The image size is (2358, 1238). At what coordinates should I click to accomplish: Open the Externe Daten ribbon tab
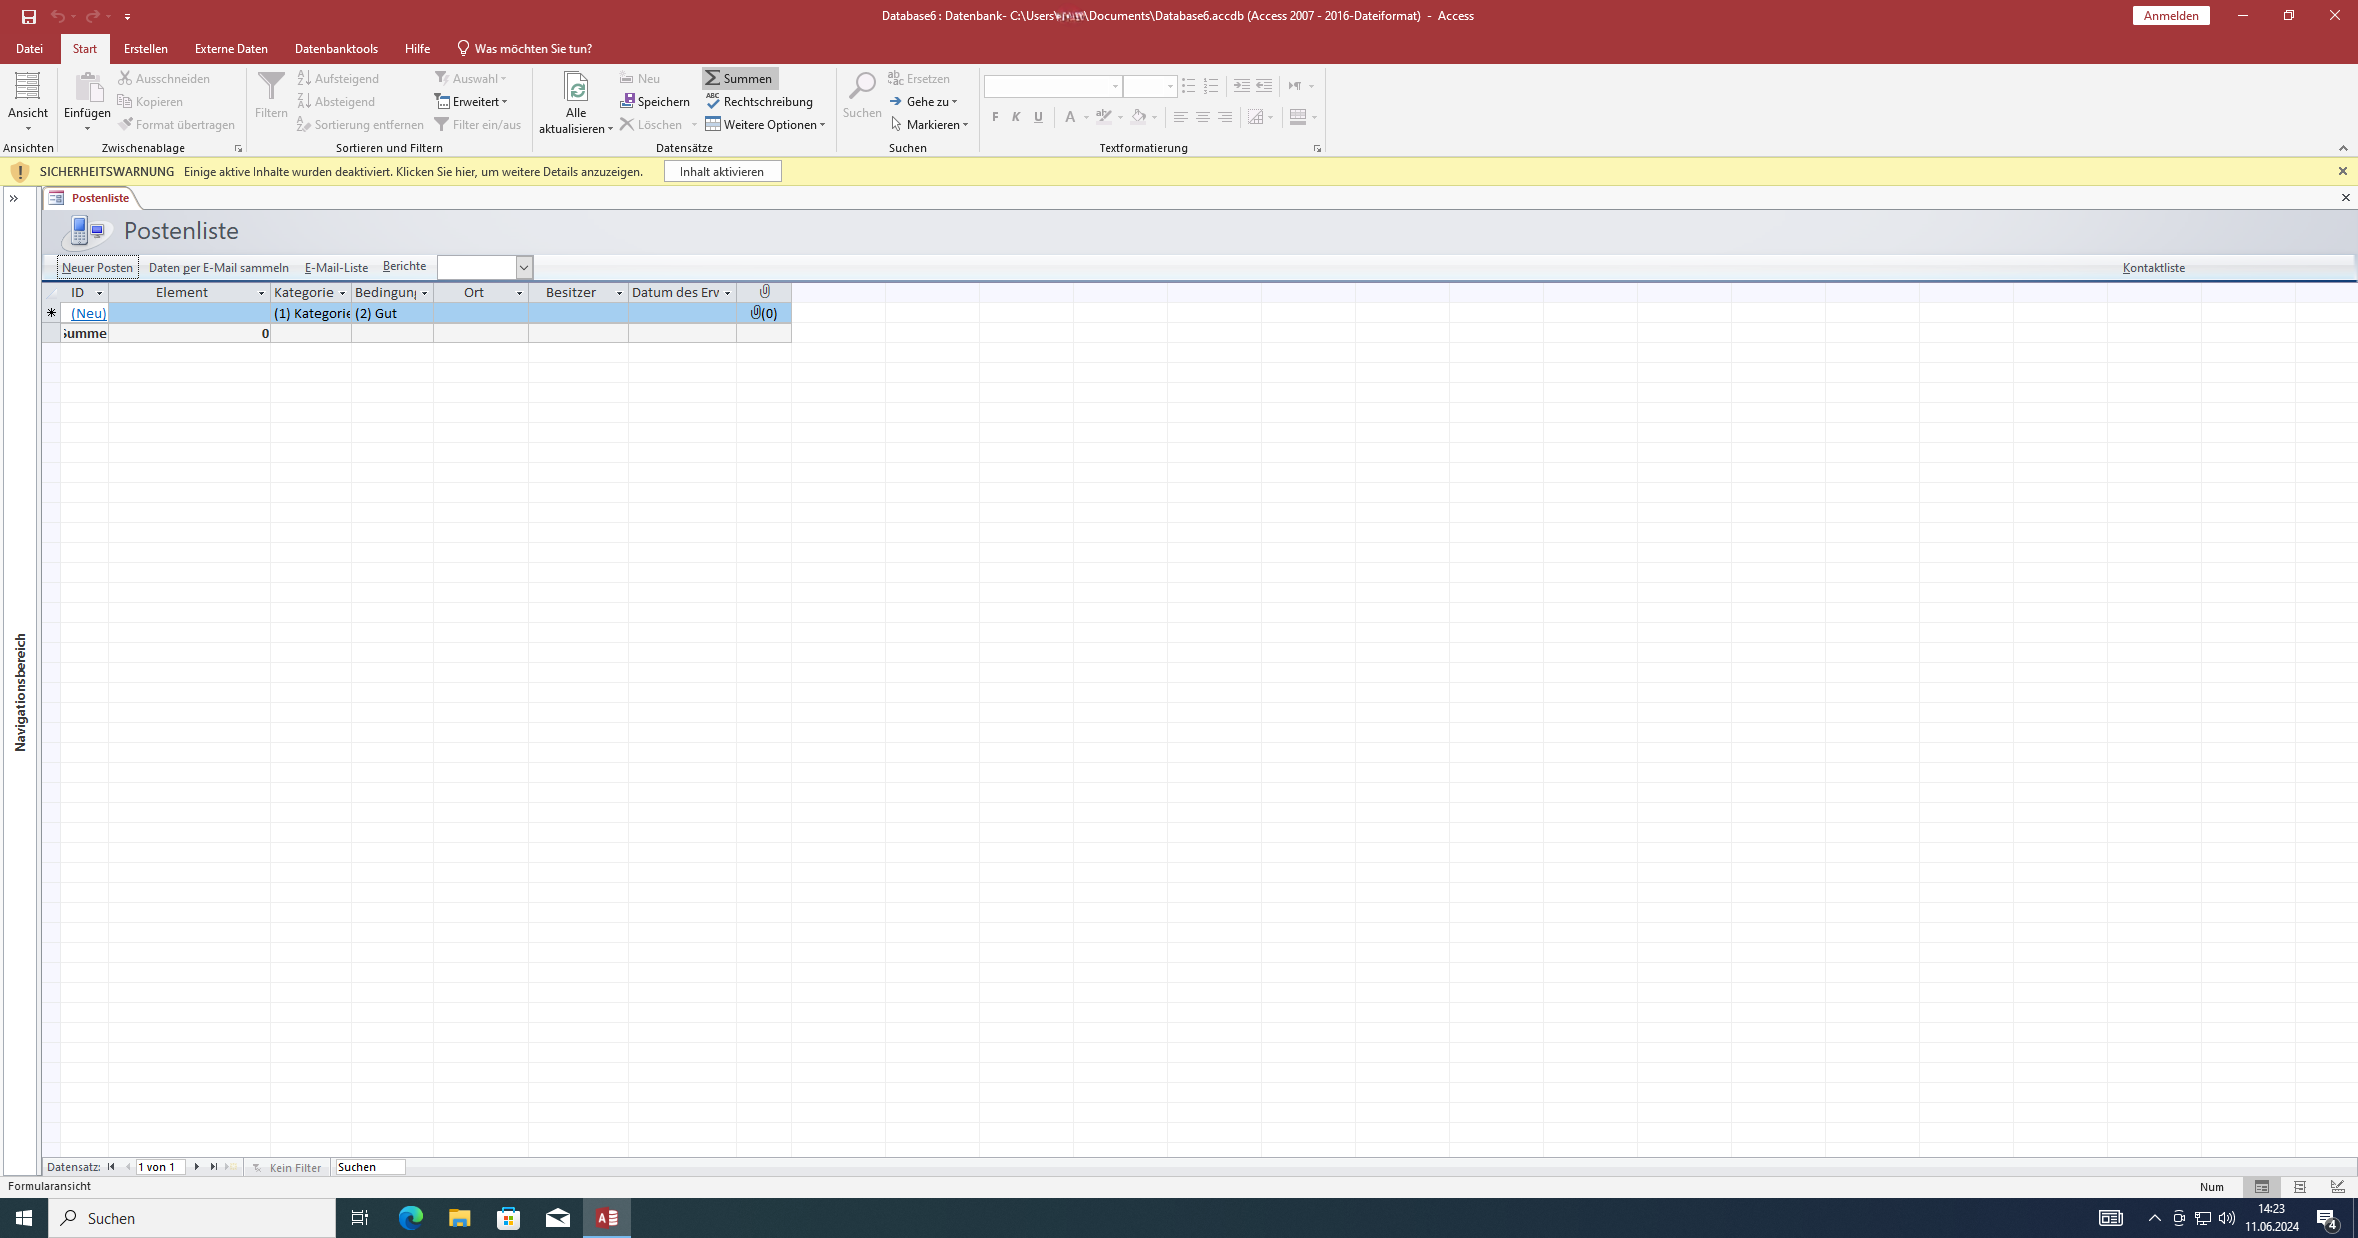tap(231, 48)
